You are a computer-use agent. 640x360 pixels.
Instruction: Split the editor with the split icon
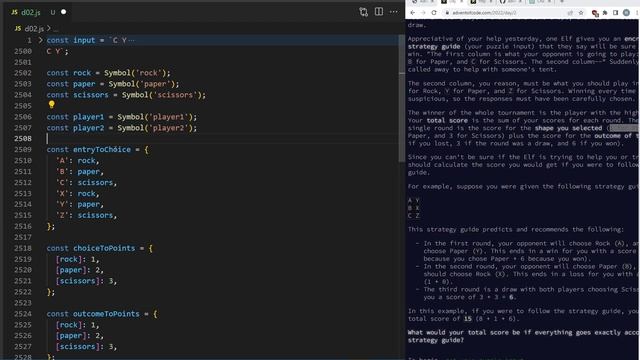379,12
